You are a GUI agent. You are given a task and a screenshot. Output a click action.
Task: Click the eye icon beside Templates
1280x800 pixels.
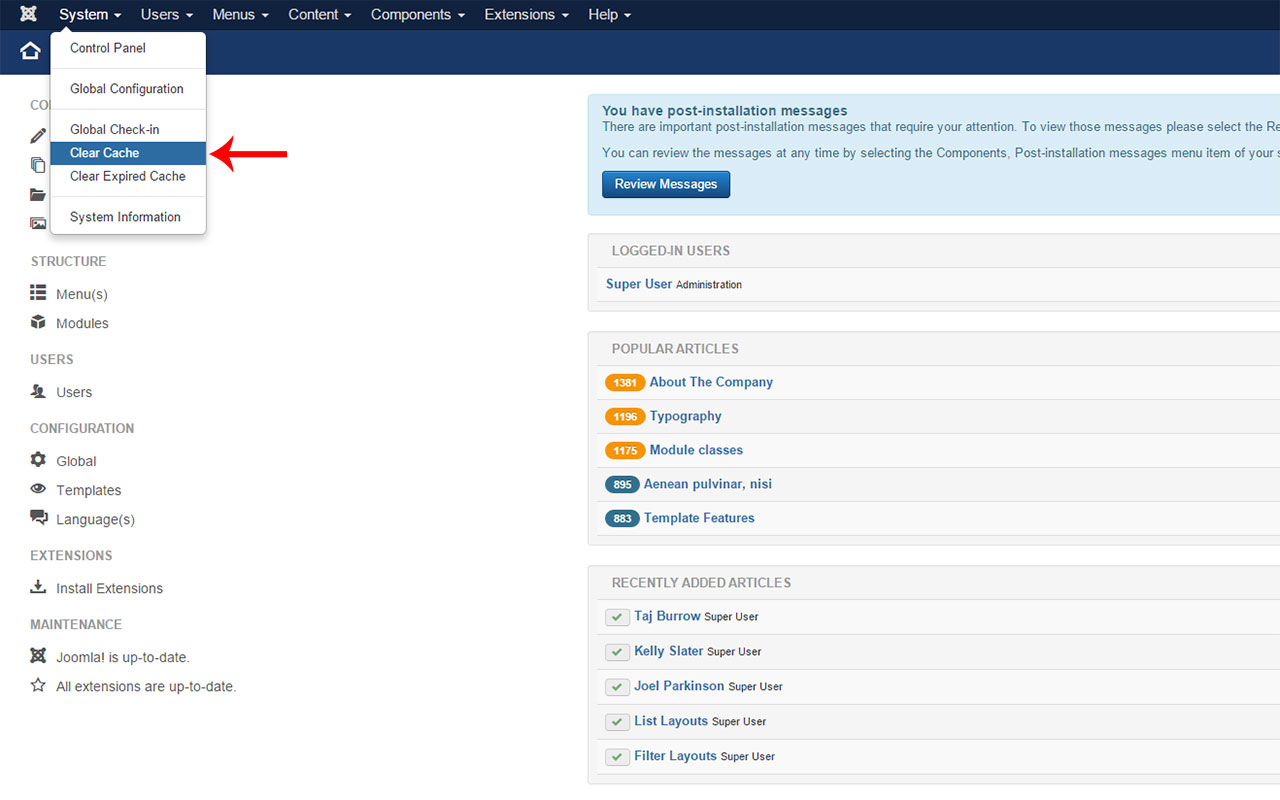click(38, 489)
